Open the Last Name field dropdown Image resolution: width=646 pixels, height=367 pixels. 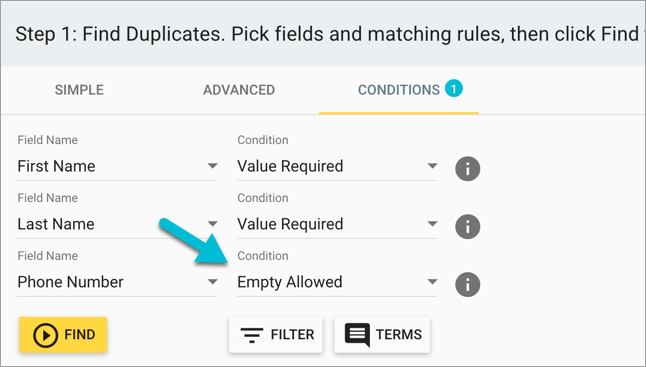(117, 224)
